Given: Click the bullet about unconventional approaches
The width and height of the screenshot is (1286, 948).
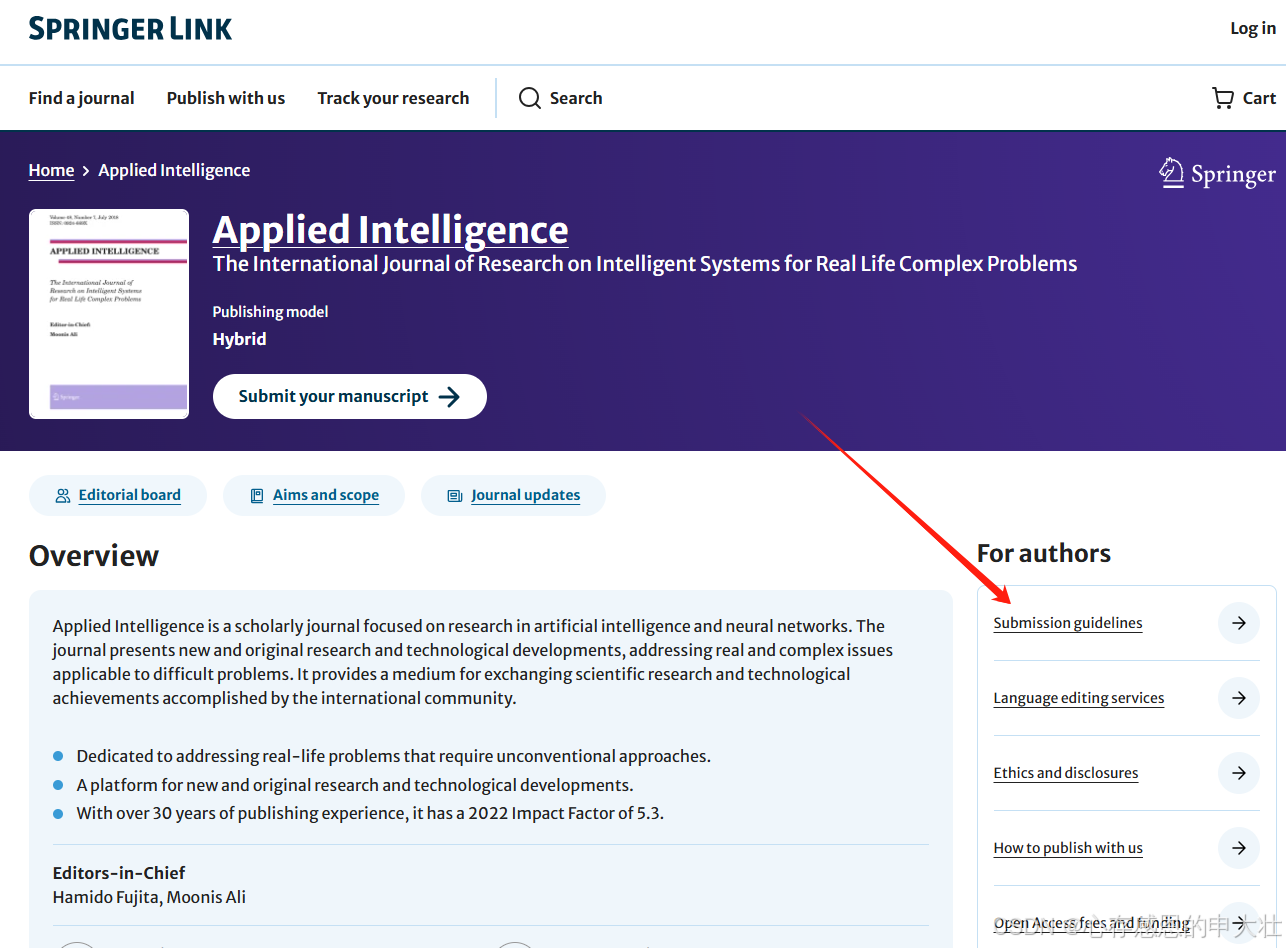Looking at the screenshot, I should click(394, 756).
